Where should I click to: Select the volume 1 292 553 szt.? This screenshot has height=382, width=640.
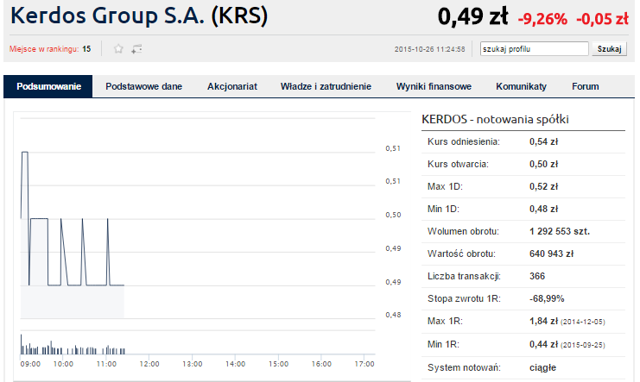tap(560, 231)
